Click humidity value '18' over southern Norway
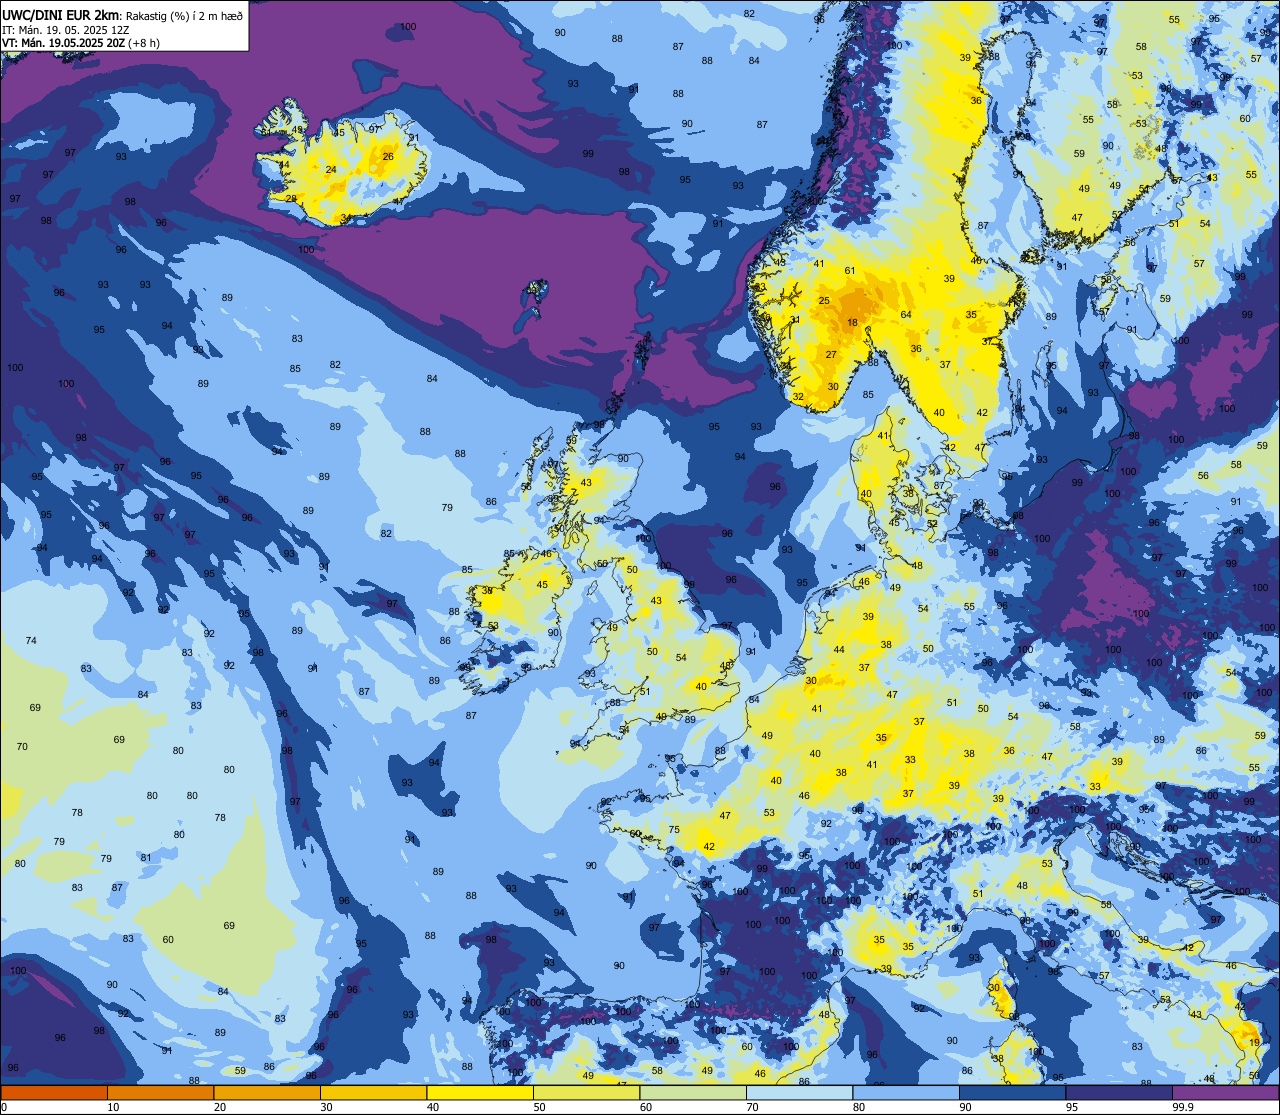This screenshot has width=1280, height=1115. coord(853,323)
